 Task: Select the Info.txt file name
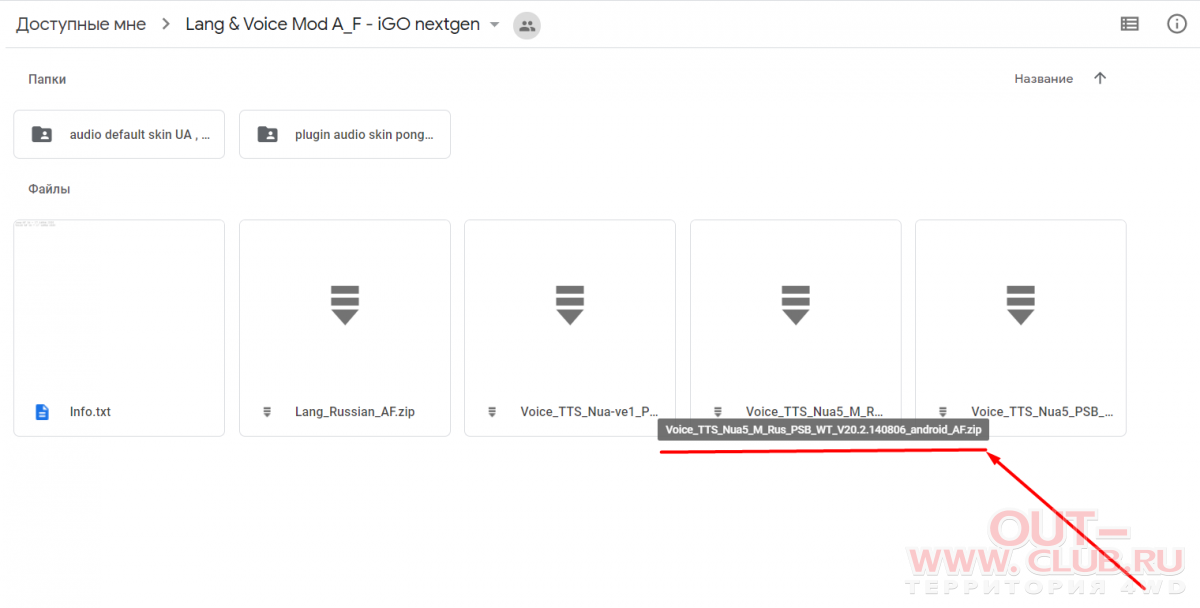[x=90, y=411]
